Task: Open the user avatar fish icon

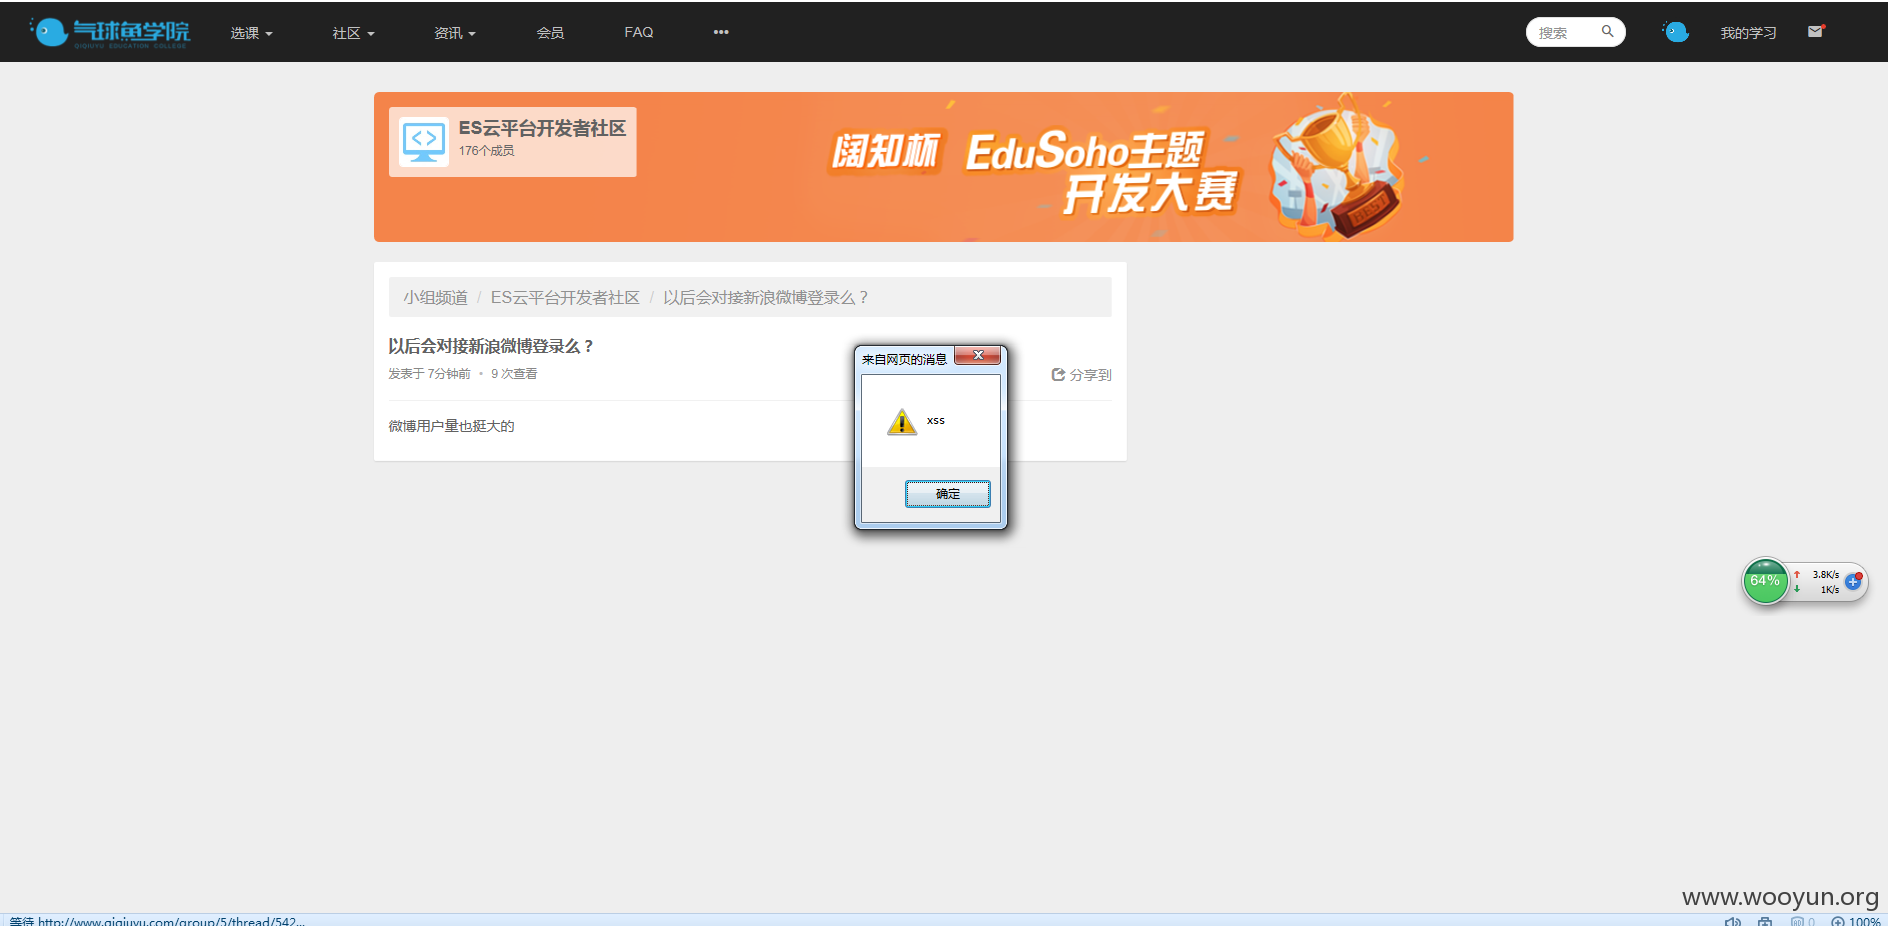Action: 1676,32
